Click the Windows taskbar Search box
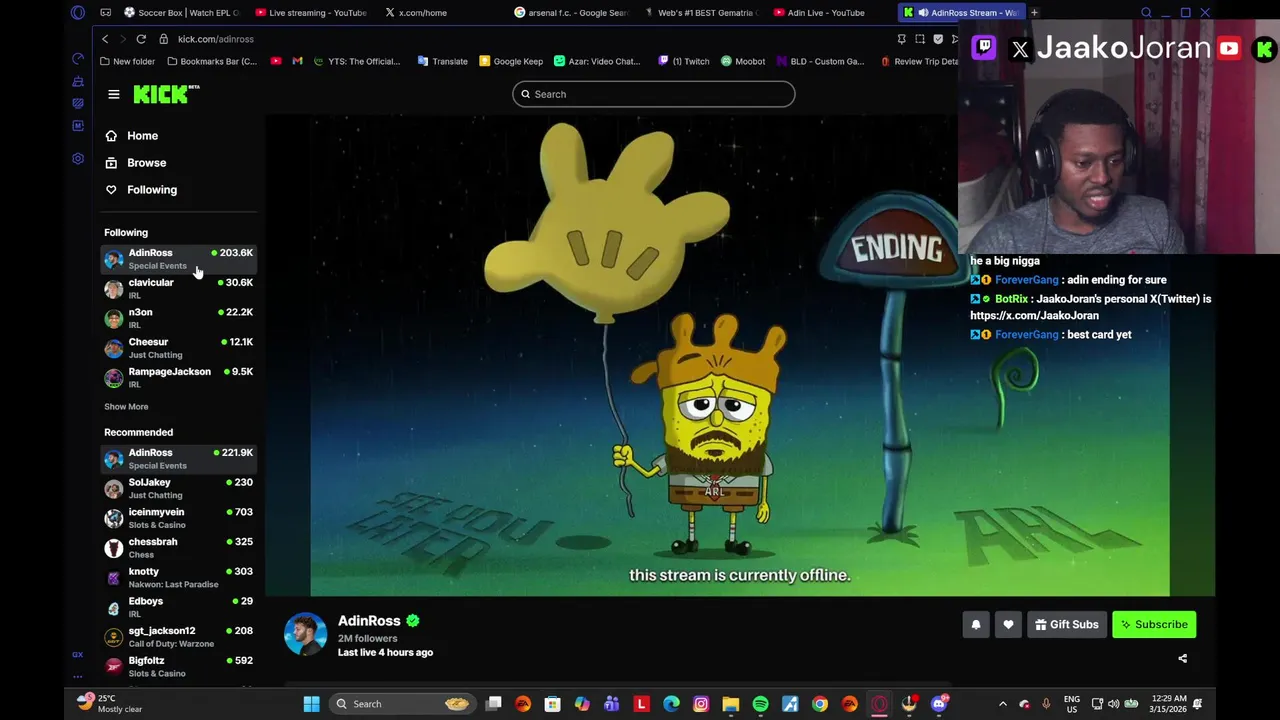 click(402, 705)
